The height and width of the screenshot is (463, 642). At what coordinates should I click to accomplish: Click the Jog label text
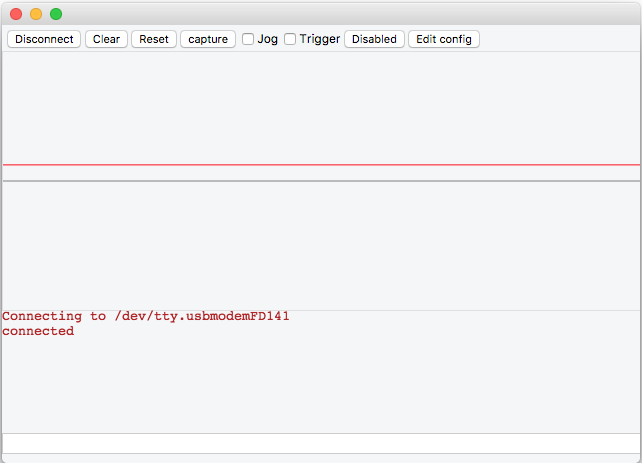[x=267, y=39]
